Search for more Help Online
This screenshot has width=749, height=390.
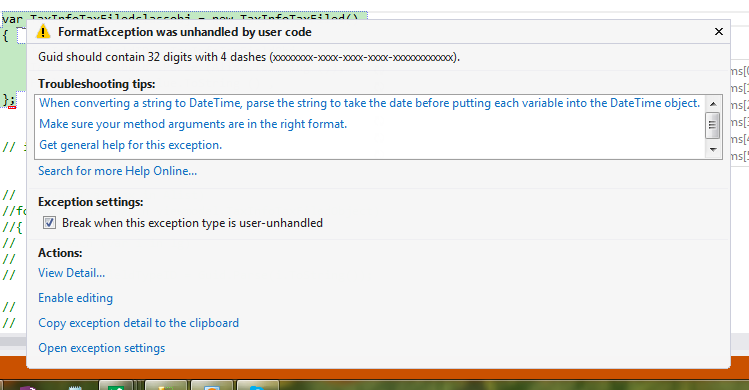click(118, 171)
